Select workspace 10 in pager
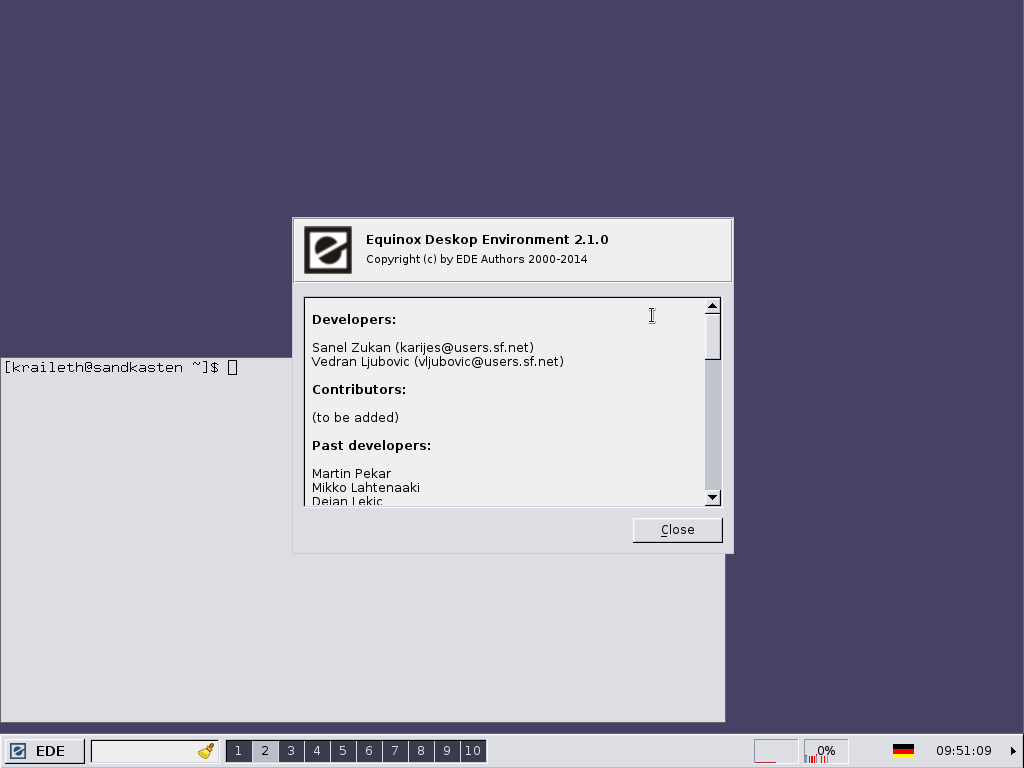 473,751
